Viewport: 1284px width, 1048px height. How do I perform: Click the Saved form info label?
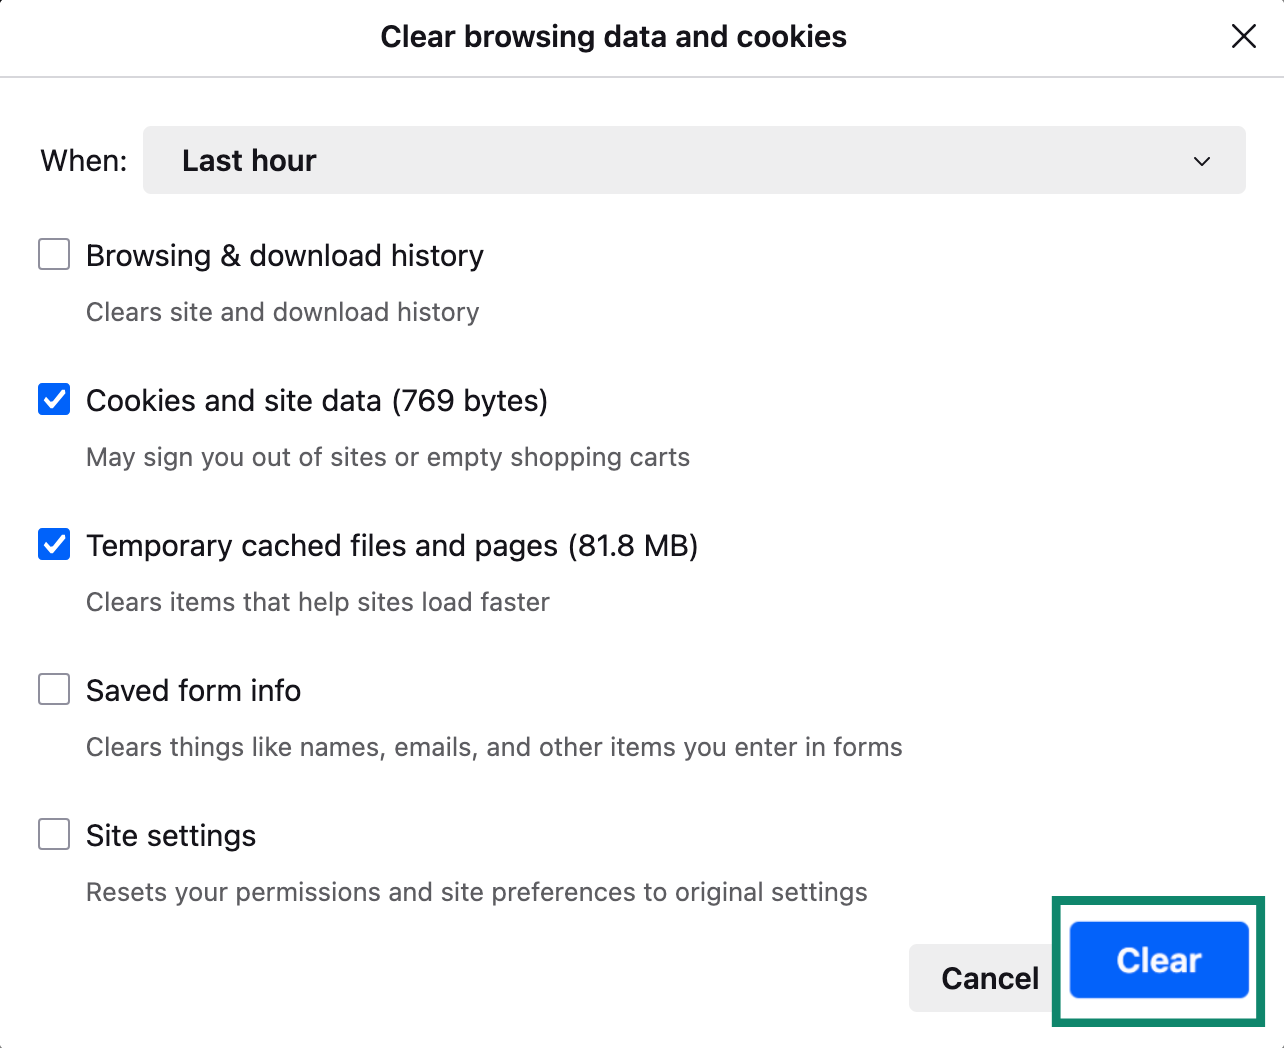pyautogui.click(x=193, y=690)
